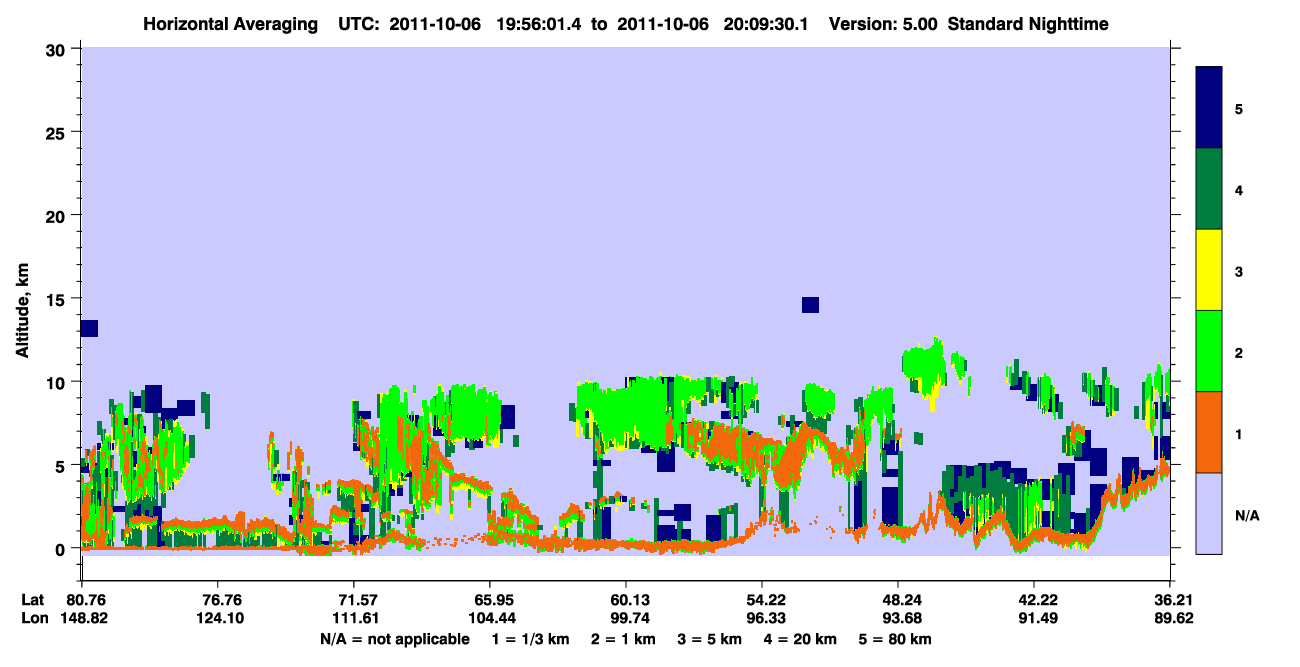Screen dimensions: 1300x667
Task: Click the 5 altitude tick label
Action: tap(63, 465)
